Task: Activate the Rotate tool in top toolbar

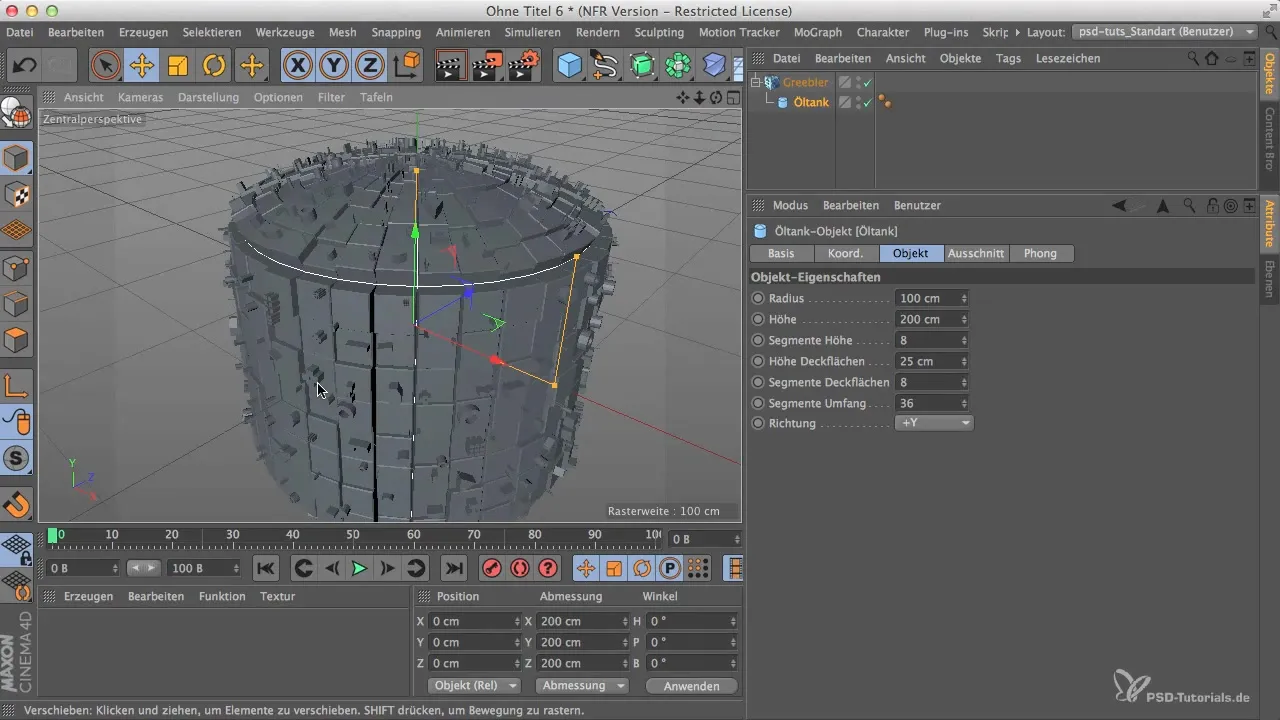Action: pos(214,67)
